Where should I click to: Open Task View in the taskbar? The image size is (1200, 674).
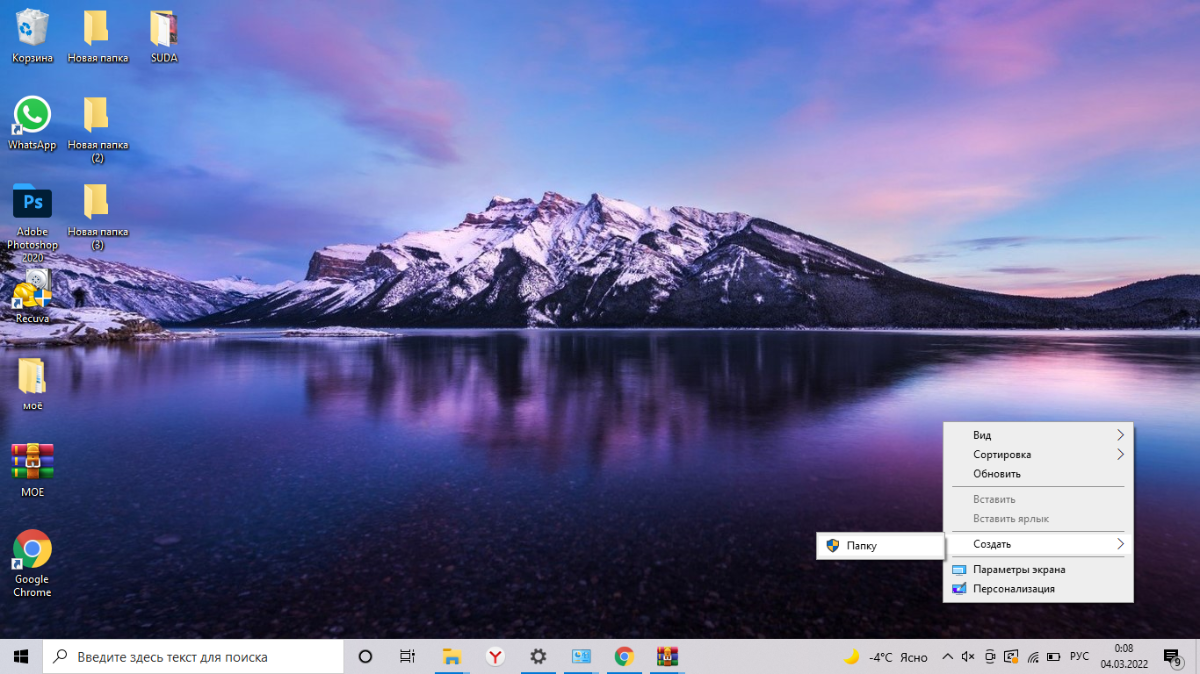[407, 657]
